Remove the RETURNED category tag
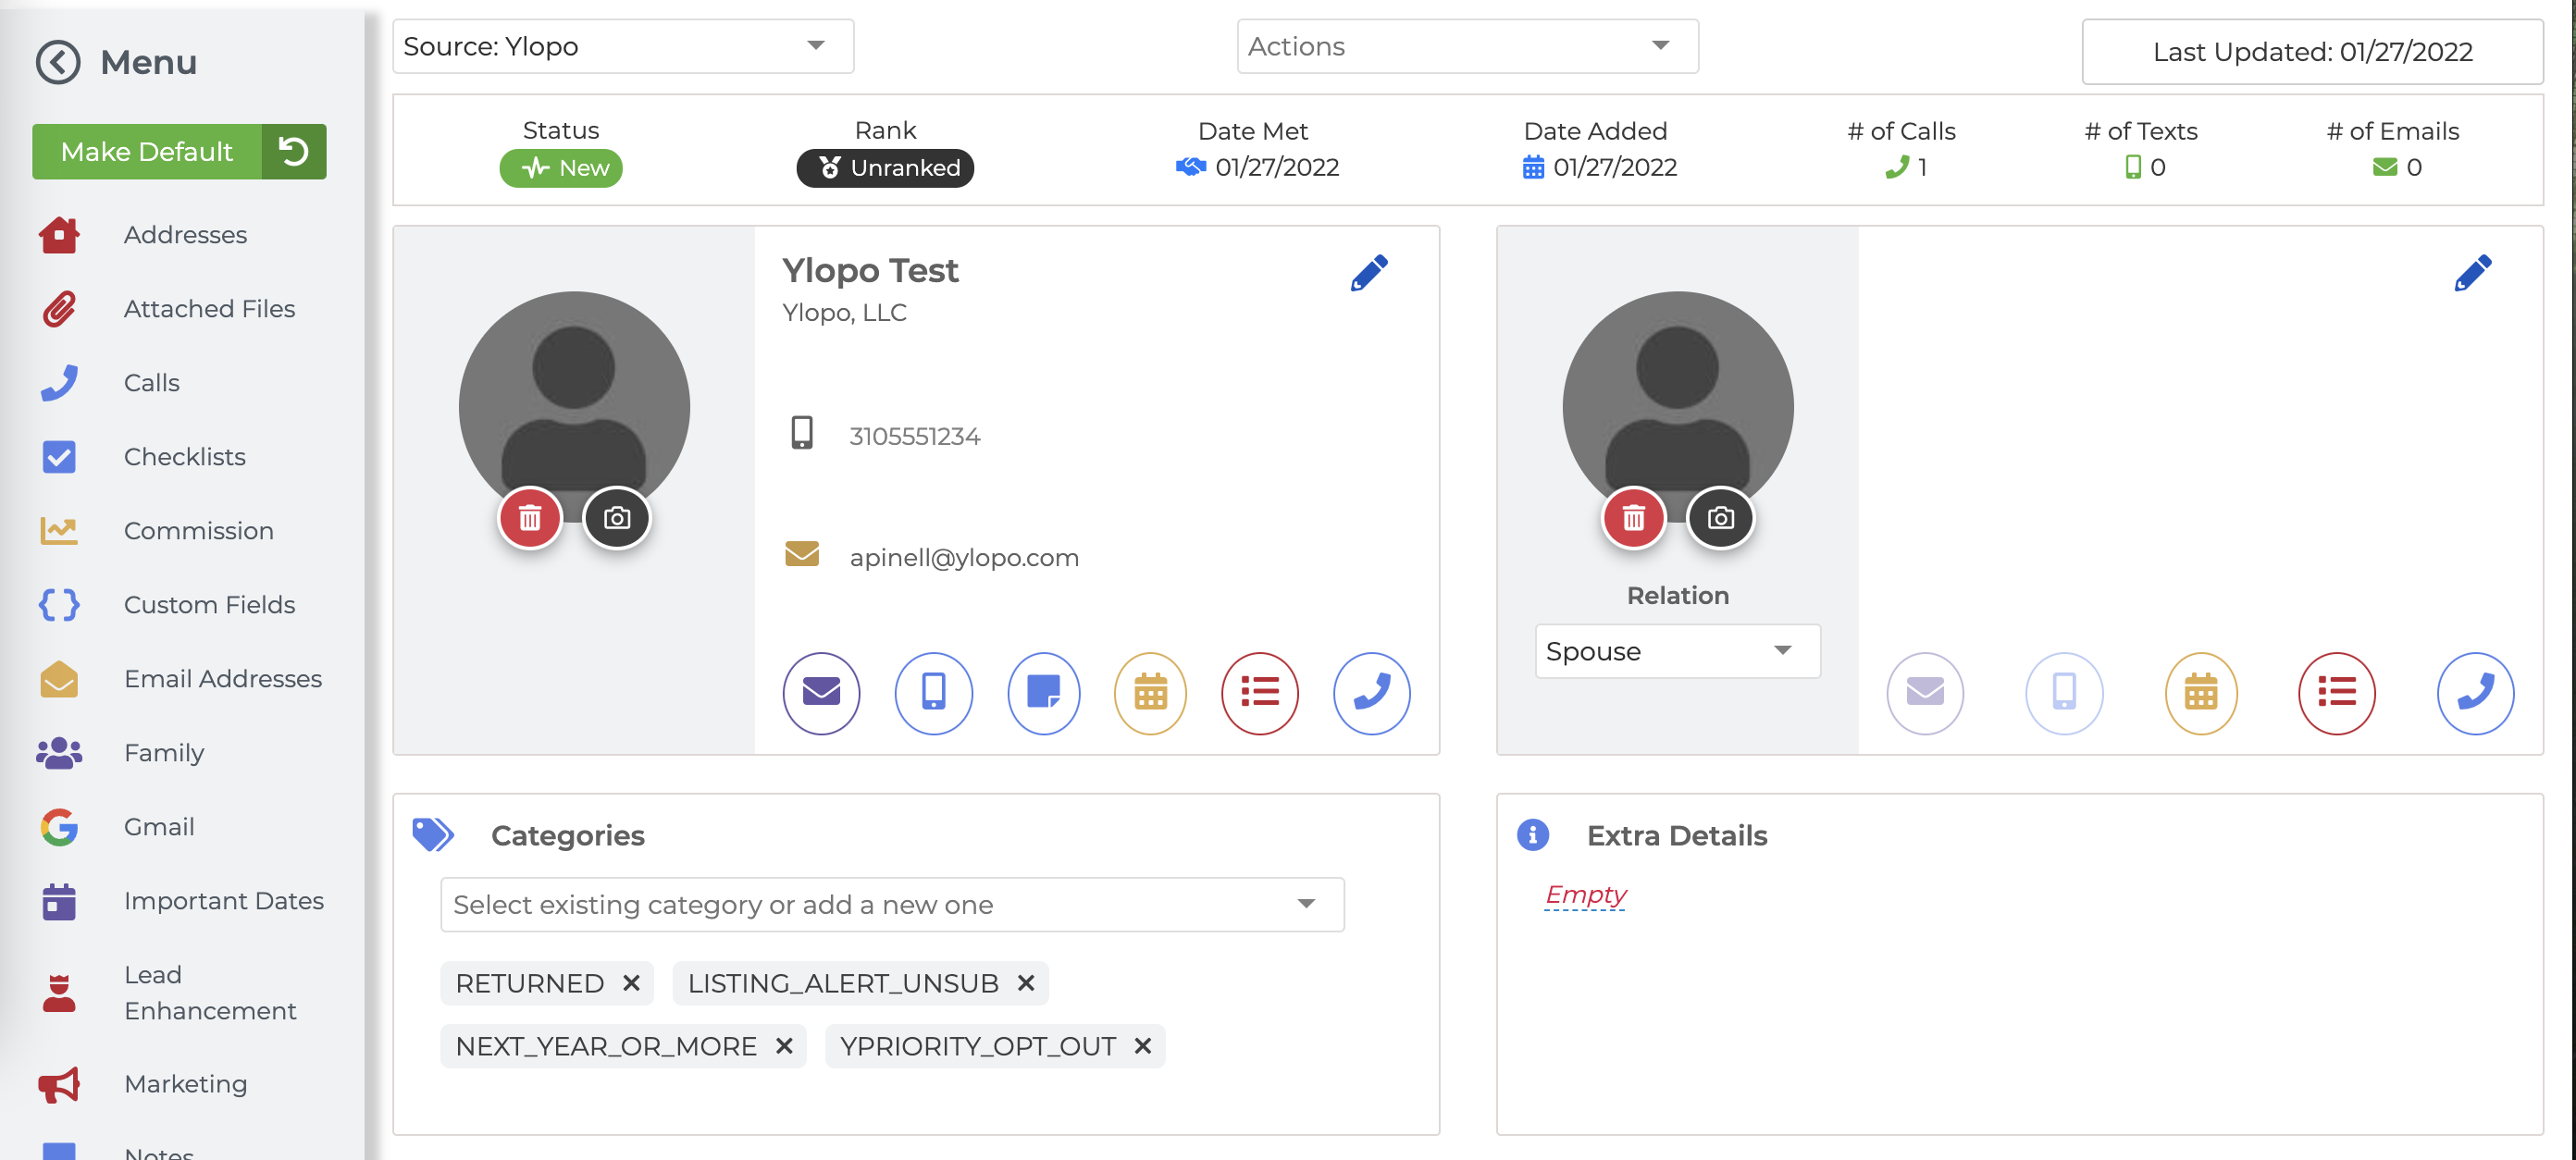The image size is (2576, 1160). (x=631, y=983)
